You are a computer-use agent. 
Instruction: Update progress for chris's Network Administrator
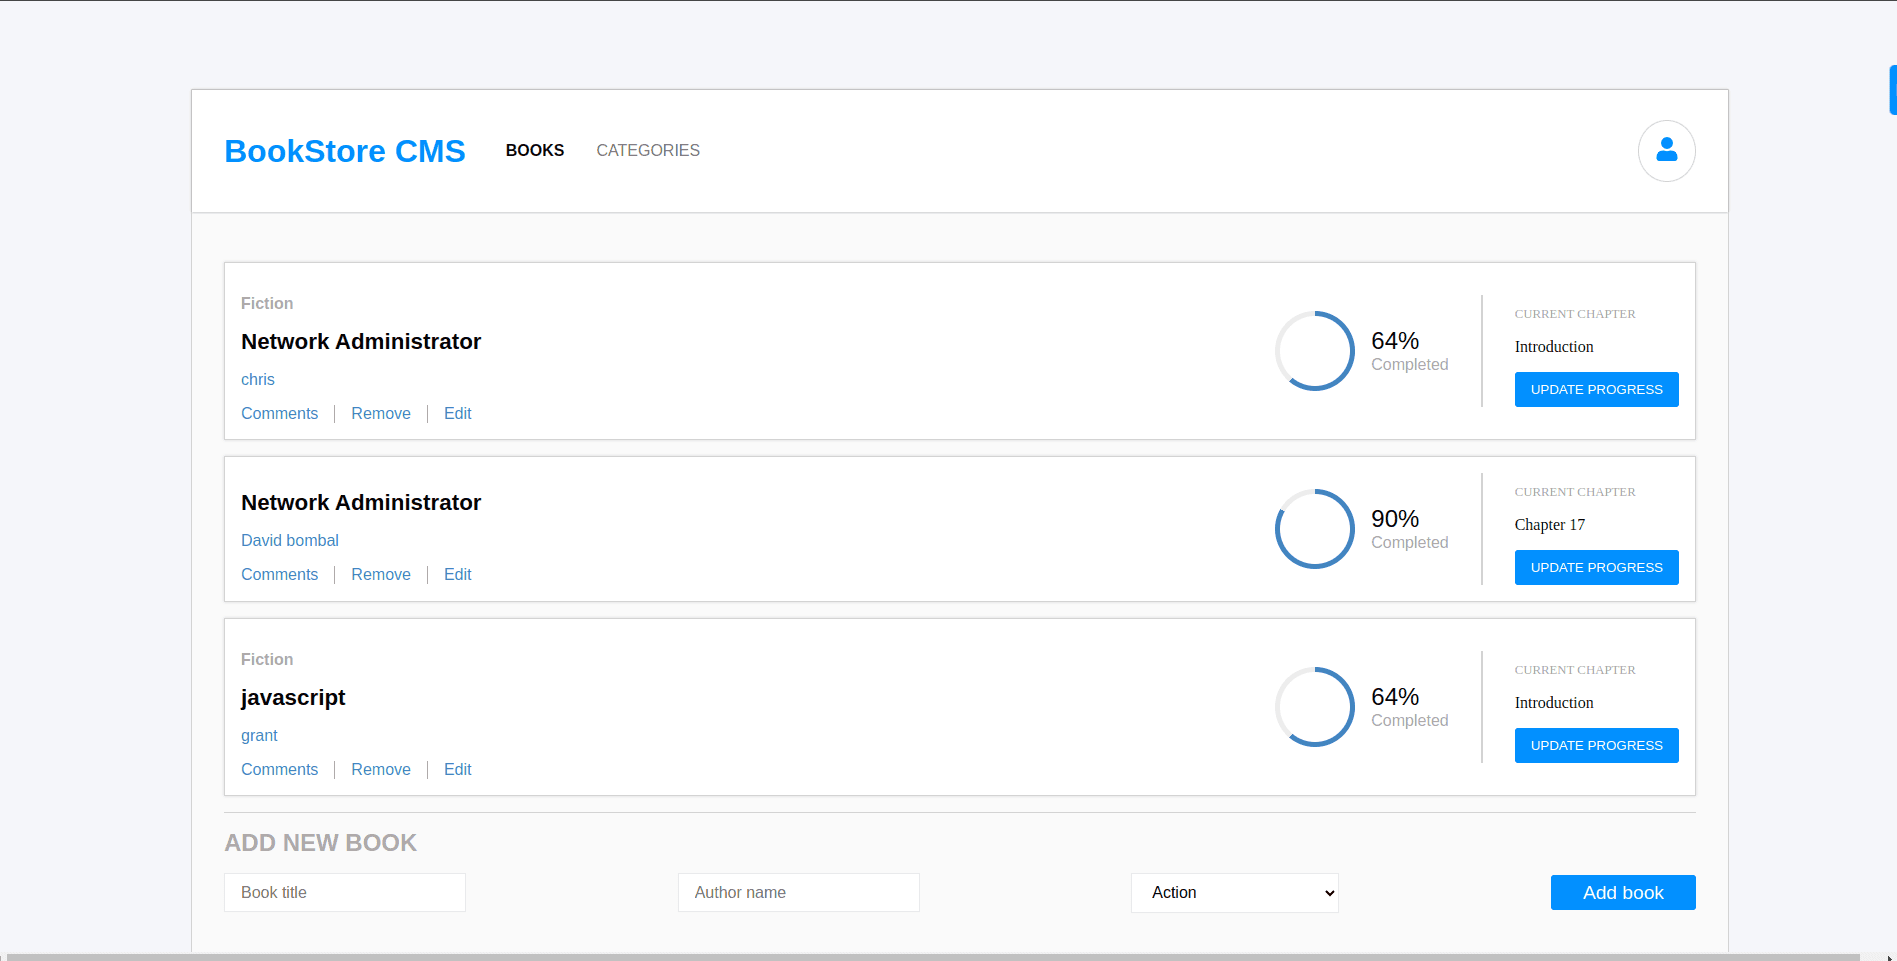tap(1596, 390)
